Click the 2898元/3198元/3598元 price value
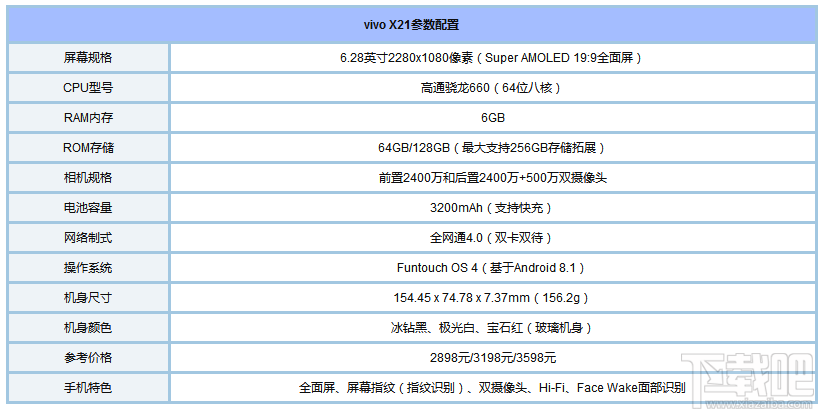The image size is (821, 414). pyautogui.click(x=493, y=357)
